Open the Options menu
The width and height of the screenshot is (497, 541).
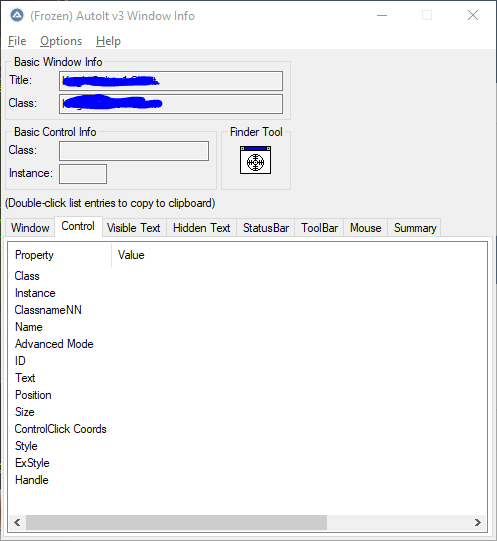coord(61,41)
